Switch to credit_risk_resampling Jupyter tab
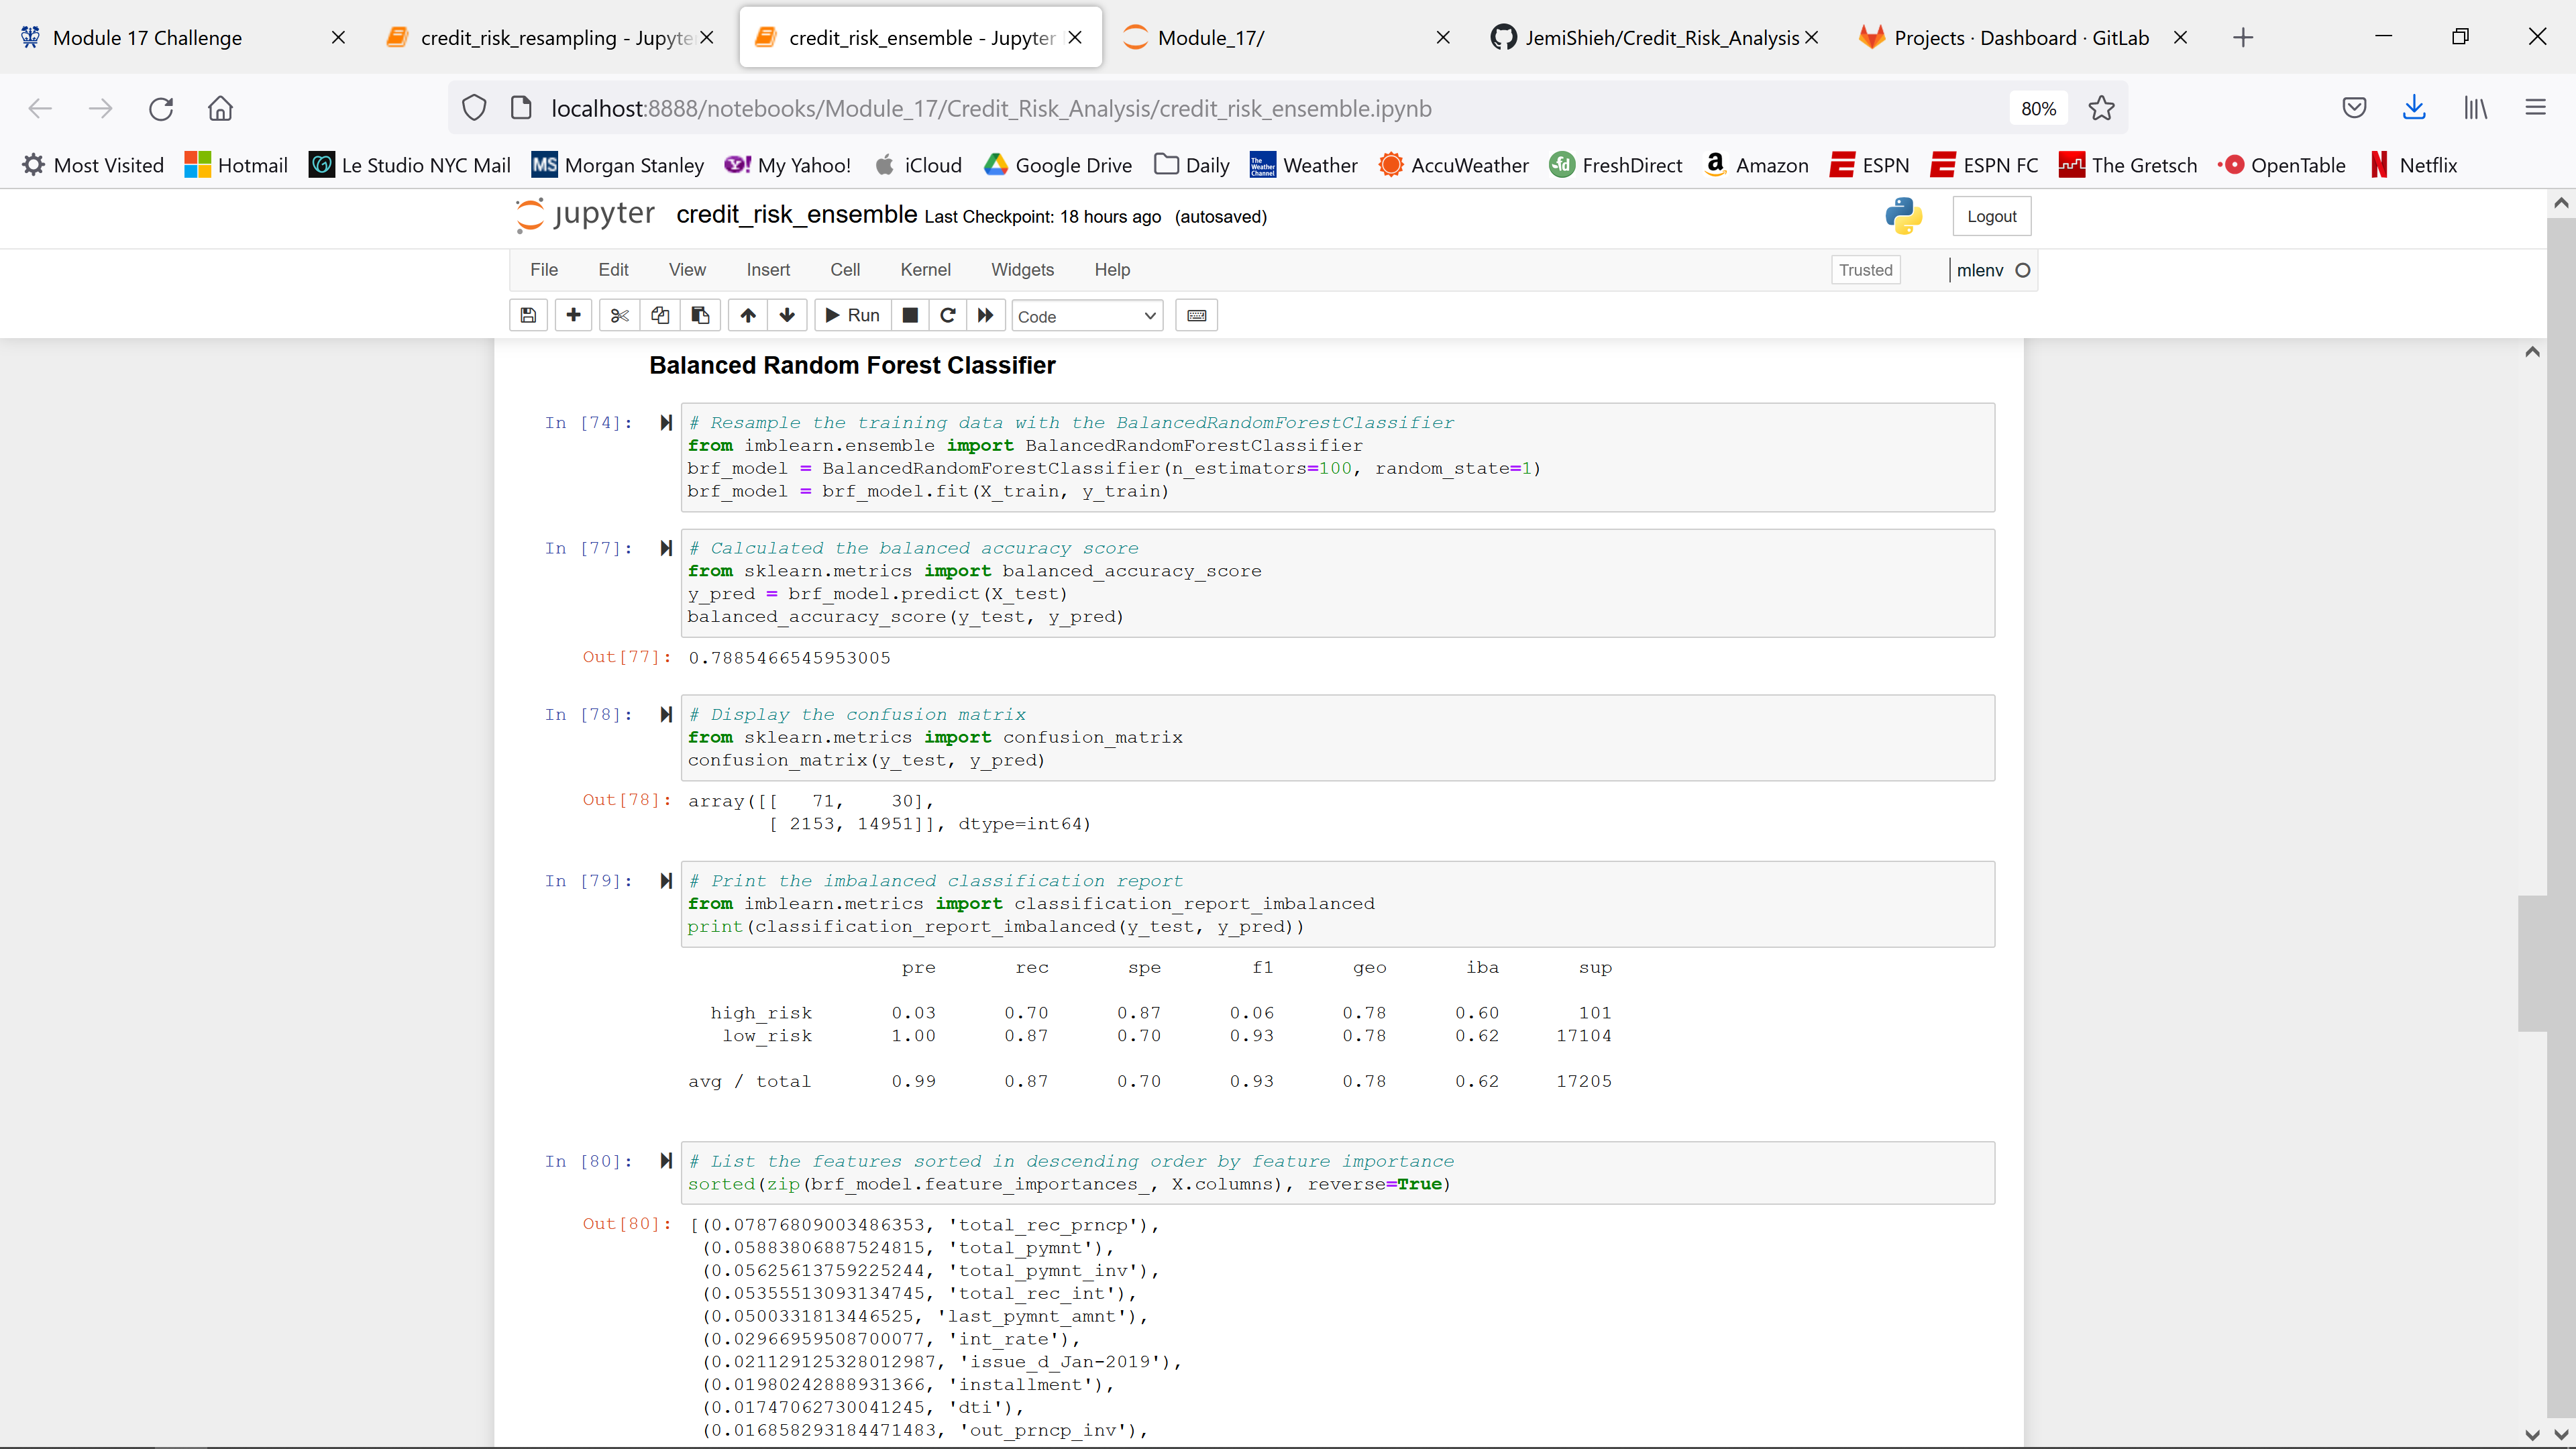2576x1449 pixels. (550, 38)
